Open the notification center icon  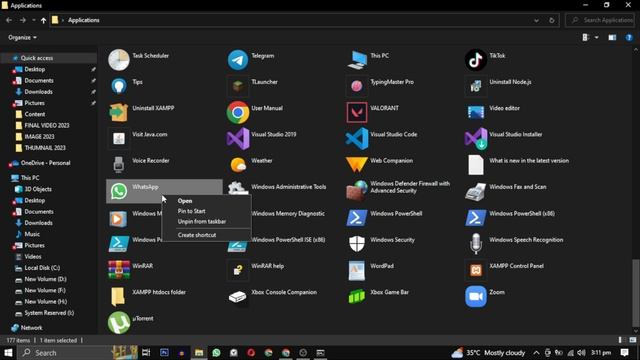pos(624,353)
